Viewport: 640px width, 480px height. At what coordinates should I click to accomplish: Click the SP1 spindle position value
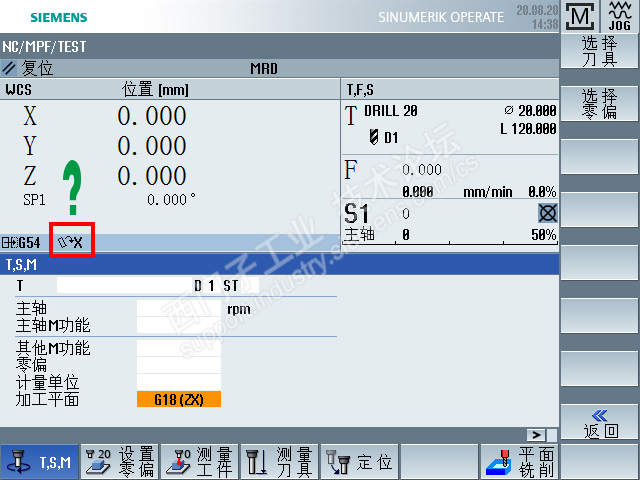pyautogui.click(x=171, y=200)
